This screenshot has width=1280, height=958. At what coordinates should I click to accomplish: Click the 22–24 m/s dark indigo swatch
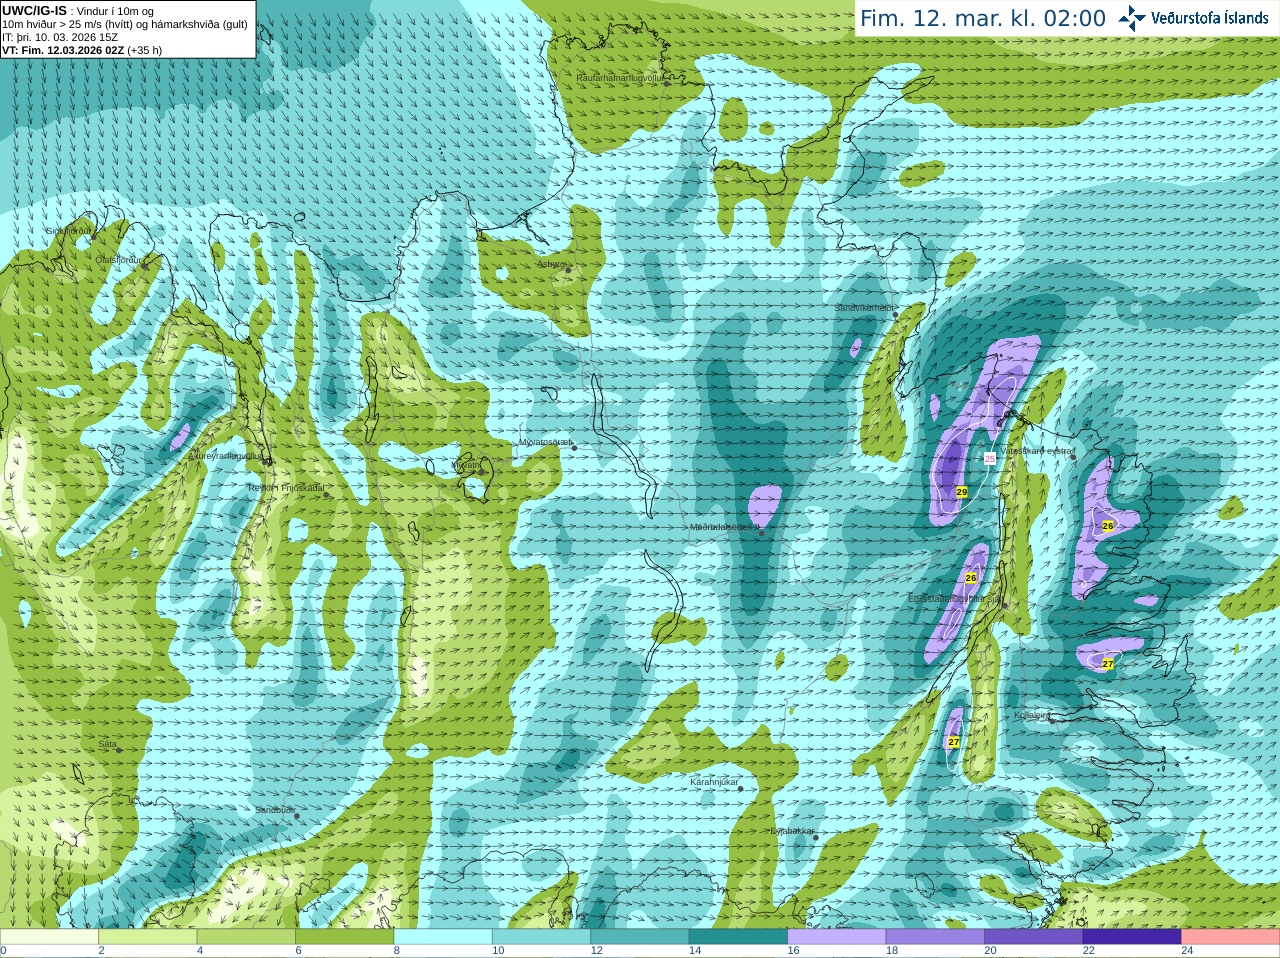click(x=1132, y=937)
